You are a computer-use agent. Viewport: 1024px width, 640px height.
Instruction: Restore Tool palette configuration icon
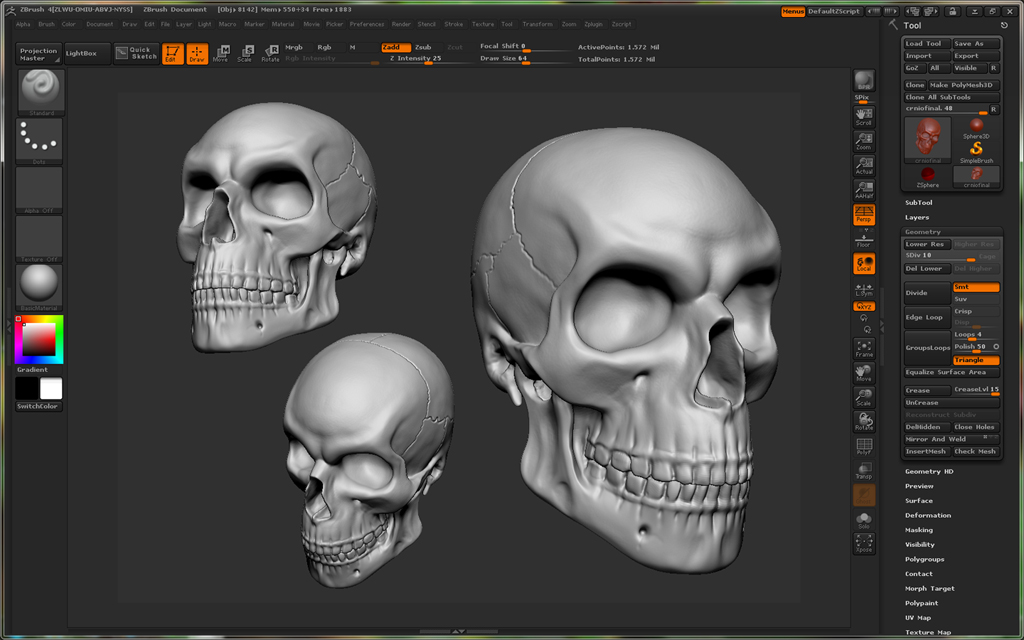tap(1004, 25)
